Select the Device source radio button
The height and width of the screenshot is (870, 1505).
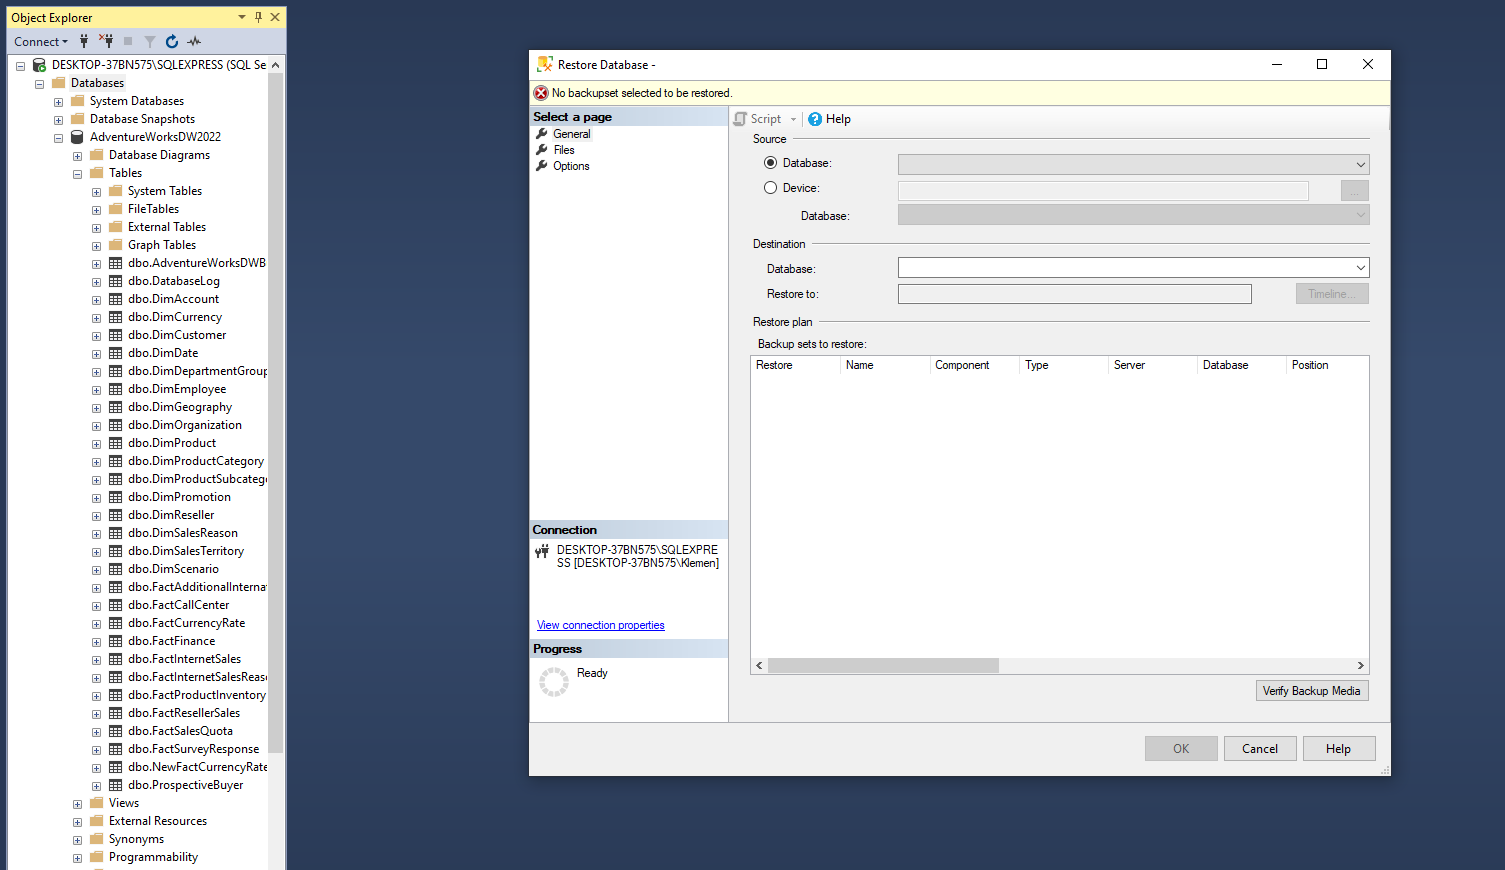pos(770,188)
